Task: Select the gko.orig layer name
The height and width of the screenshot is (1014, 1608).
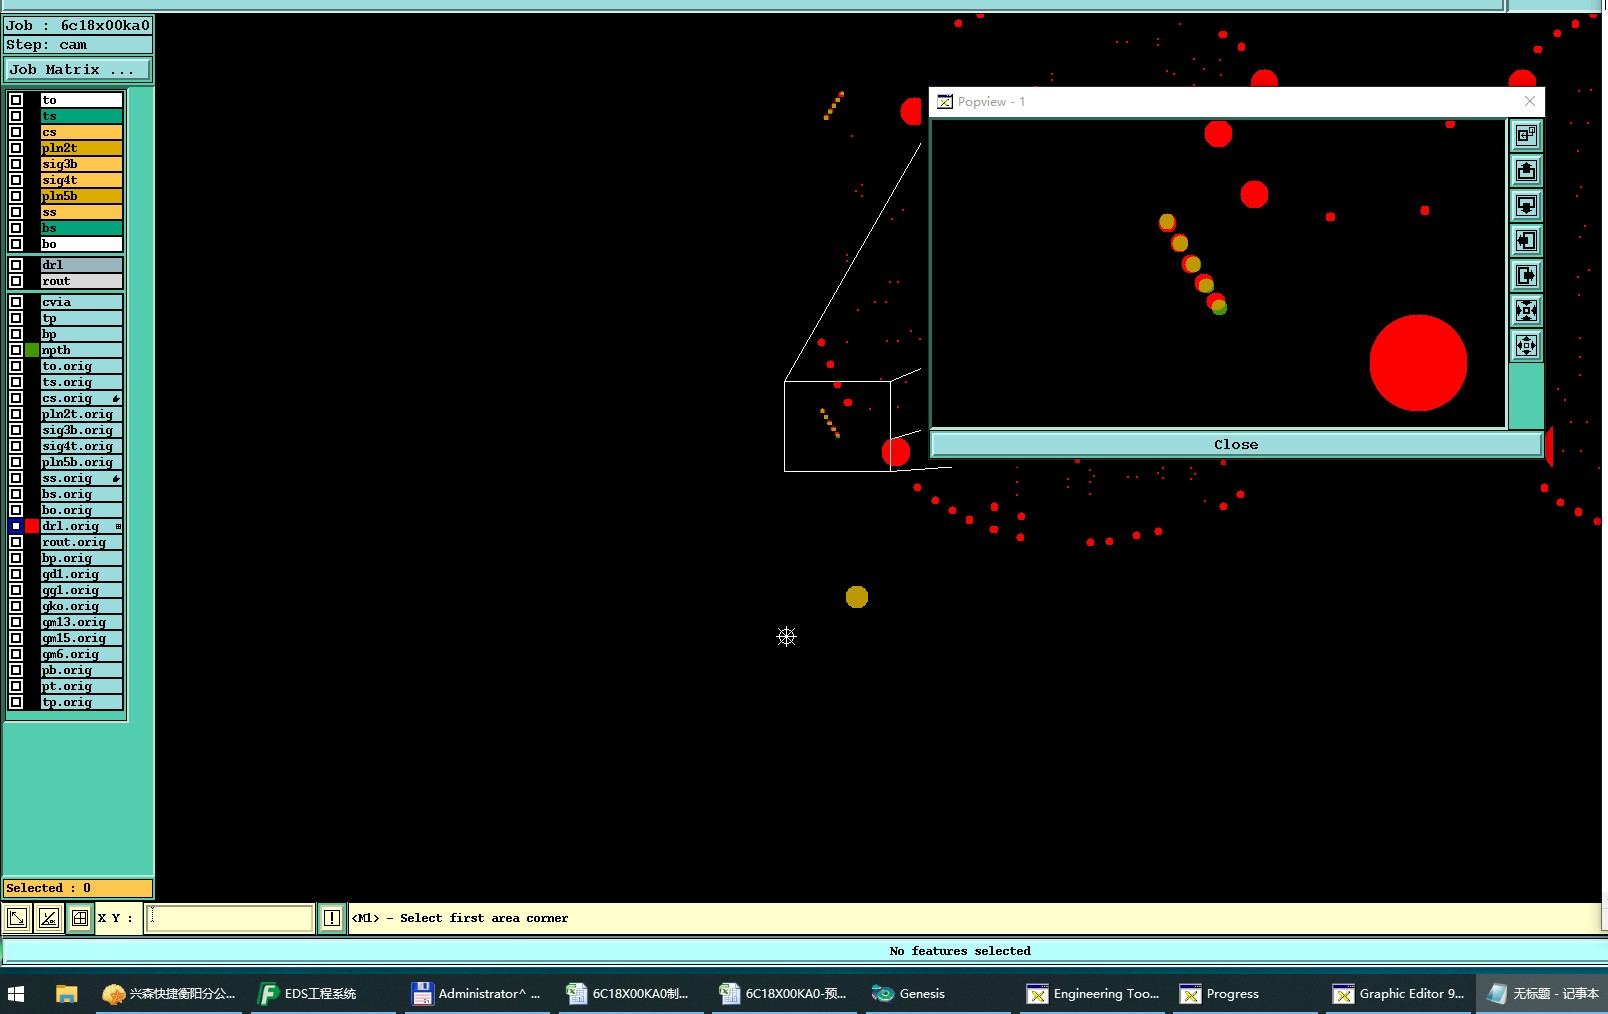Action: pos(81,606)
